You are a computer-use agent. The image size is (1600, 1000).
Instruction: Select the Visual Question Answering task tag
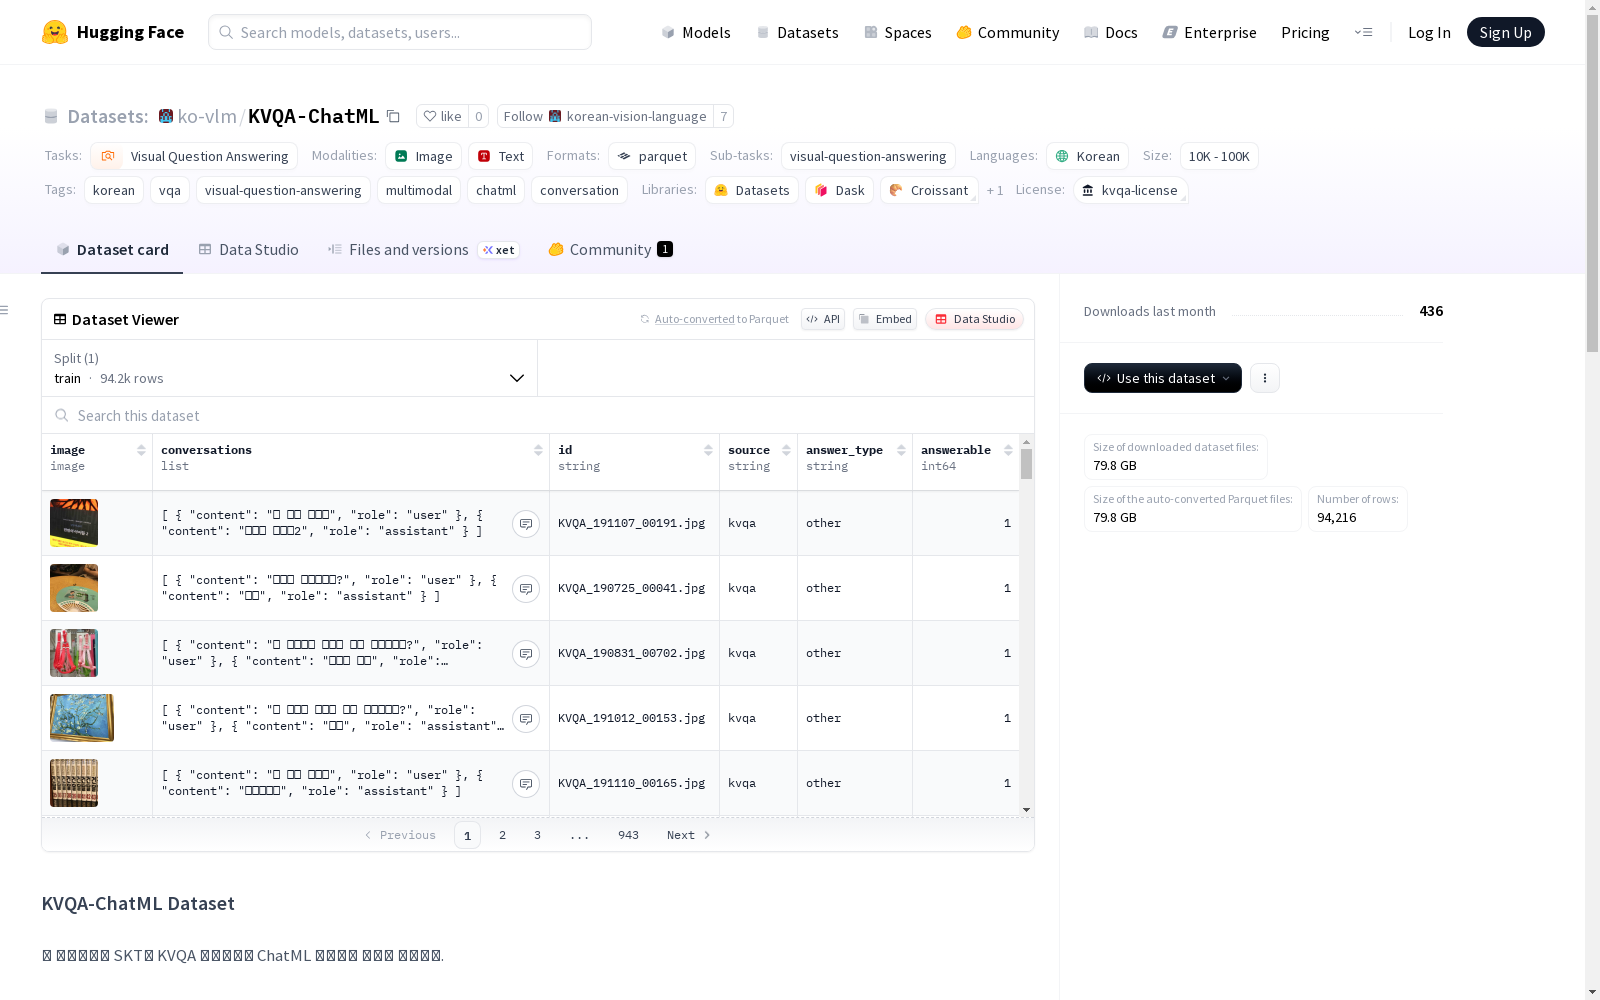[x=194, y=156]
